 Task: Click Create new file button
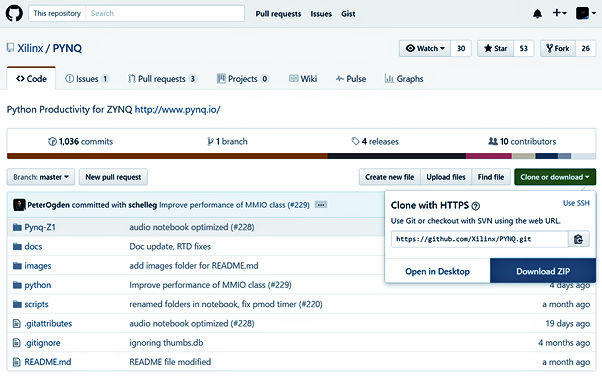click(390, 177)
